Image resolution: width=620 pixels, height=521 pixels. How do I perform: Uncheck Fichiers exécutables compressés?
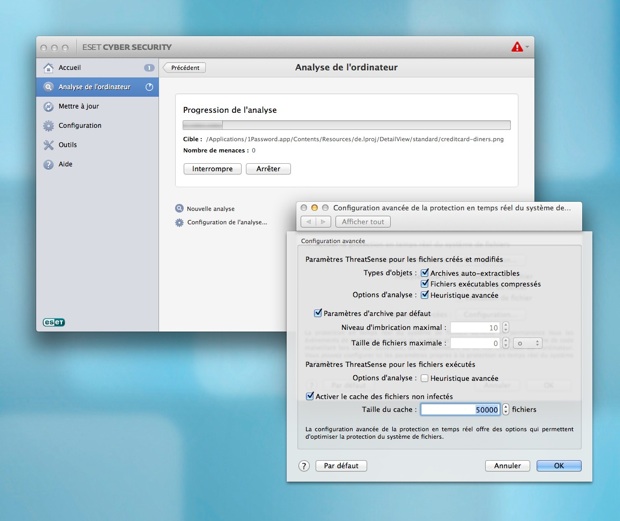tap(425, 284)
